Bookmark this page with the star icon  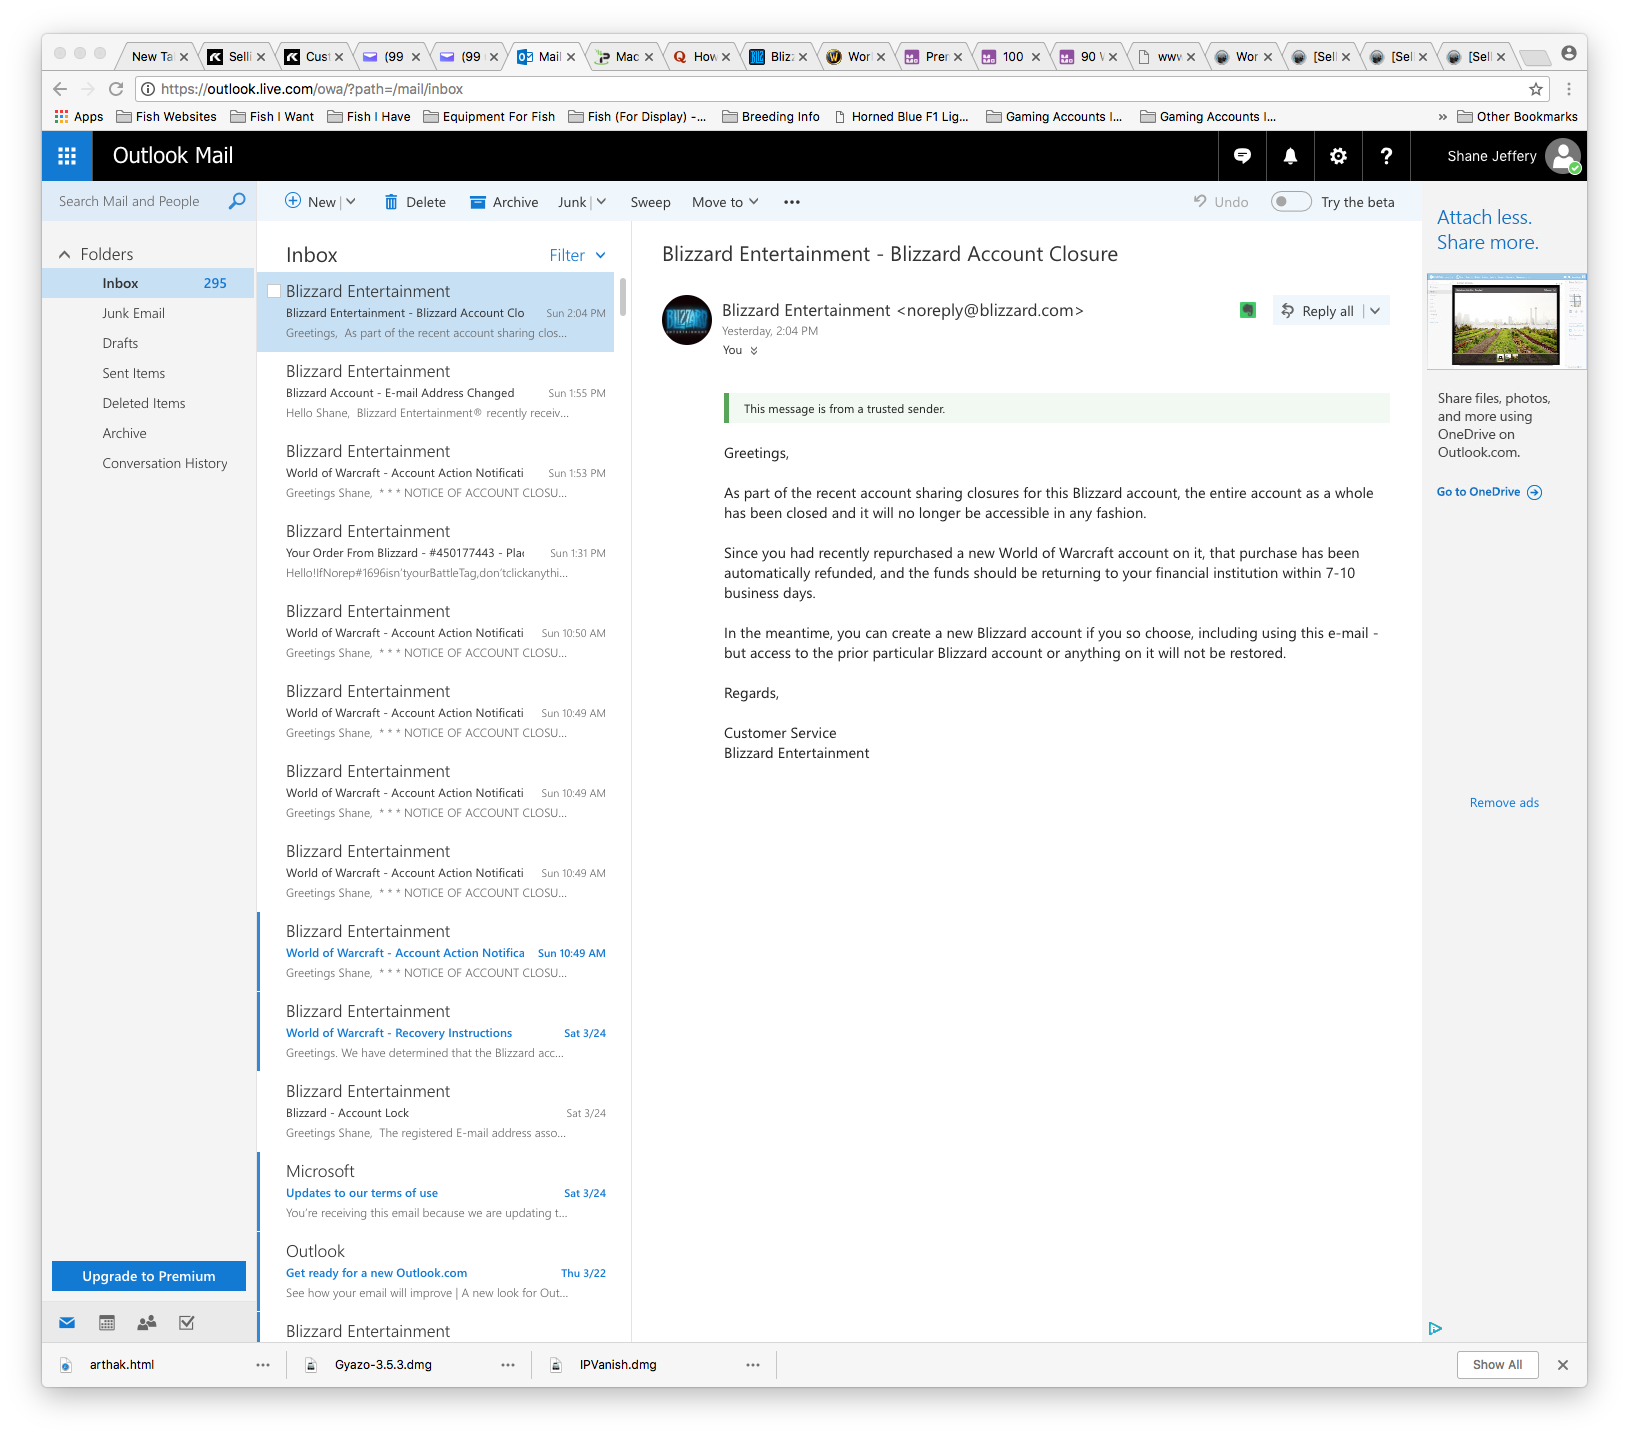click(x=1536, y=89)
